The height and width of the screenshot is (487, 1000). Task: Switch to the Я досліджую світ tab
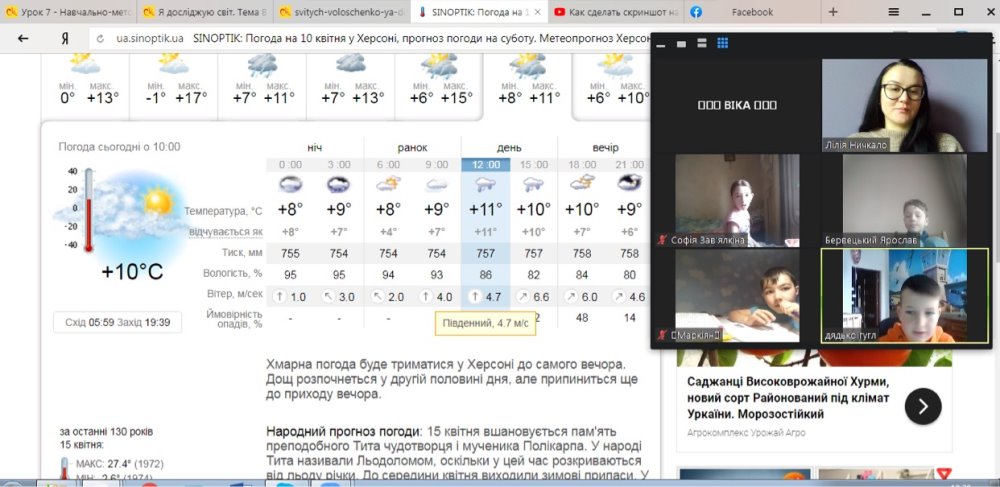pos(204,11)
